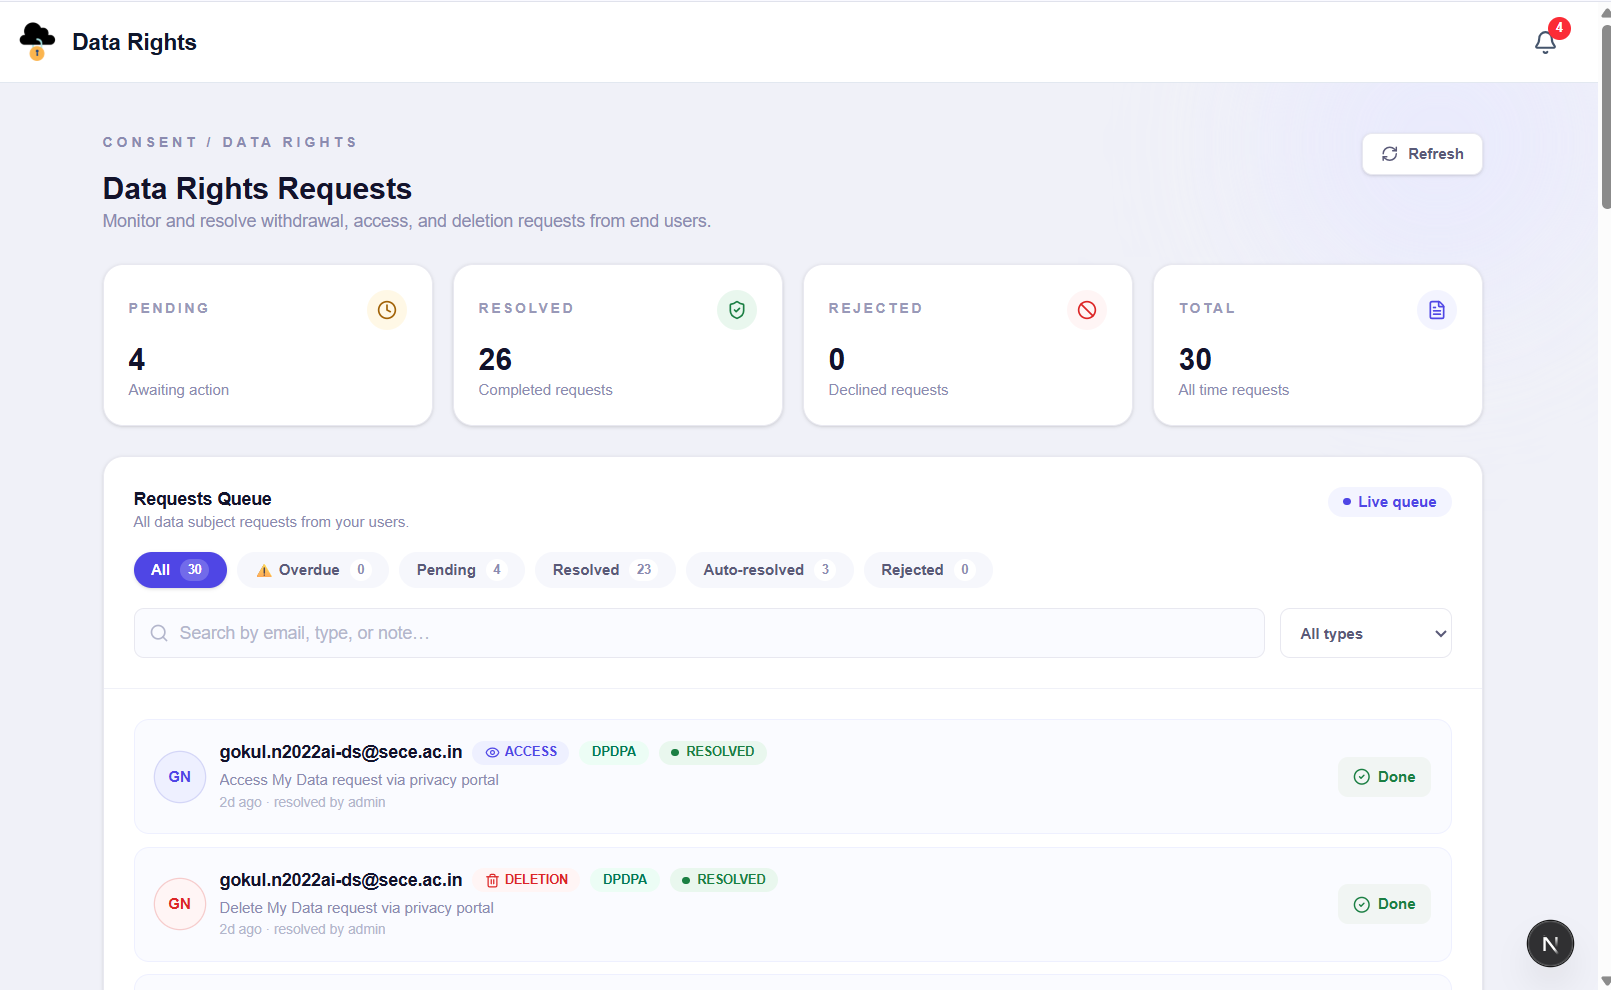
Task: Click Done on the Access My Data request
Action: pos(1384,777)
